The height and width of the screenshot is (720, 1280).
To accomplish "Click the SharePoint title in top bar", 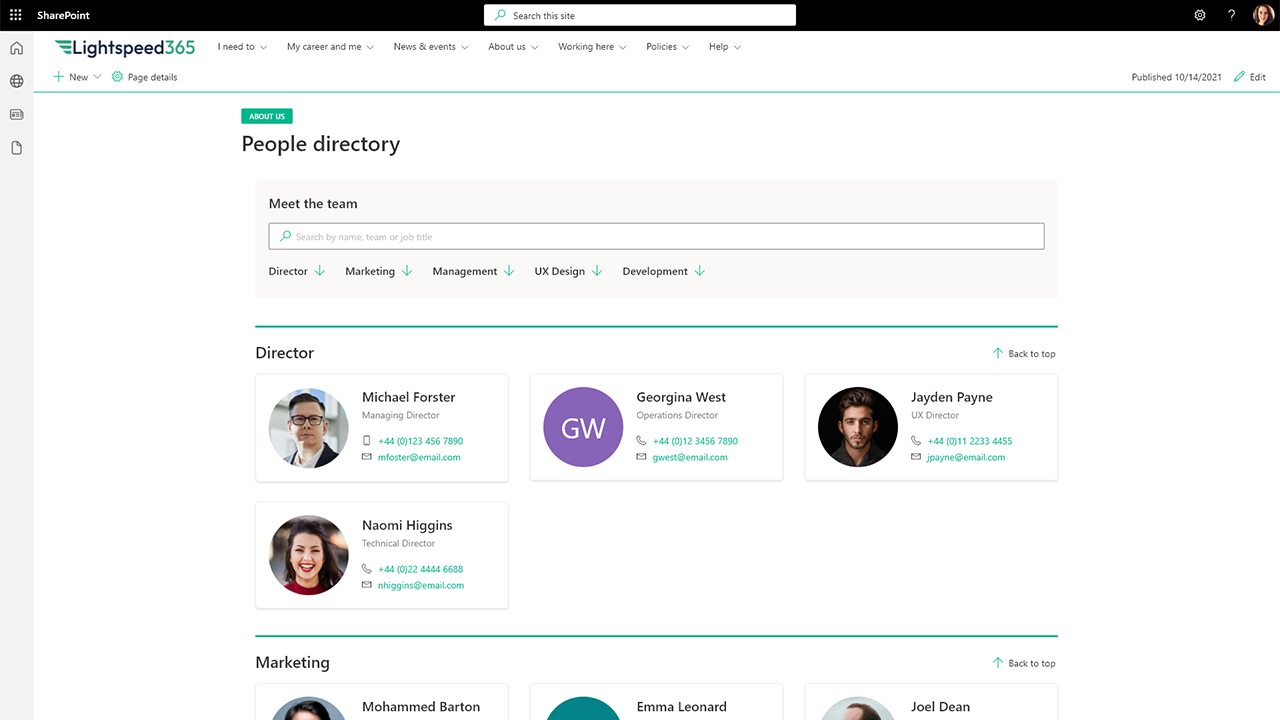I will (63, 15).
